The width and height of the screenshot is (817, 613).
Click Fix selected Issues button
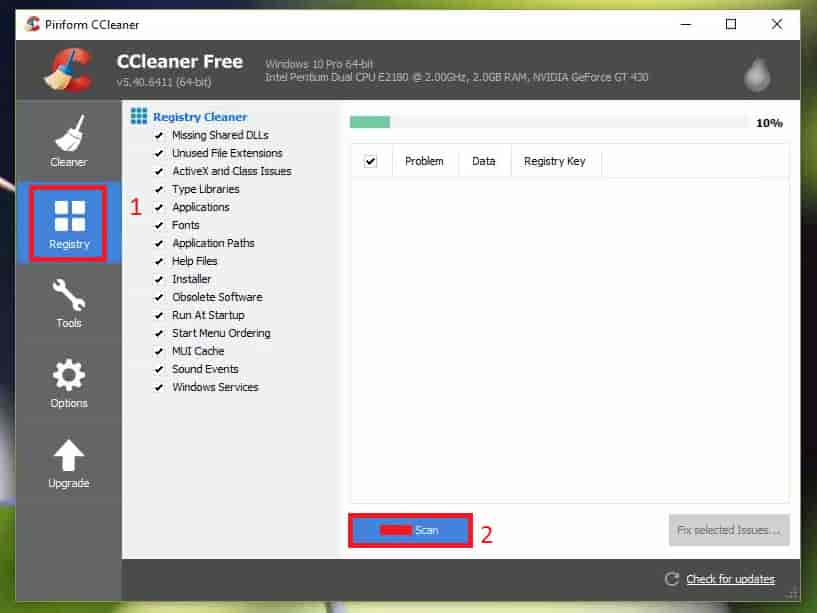click(x=729, y=530)
